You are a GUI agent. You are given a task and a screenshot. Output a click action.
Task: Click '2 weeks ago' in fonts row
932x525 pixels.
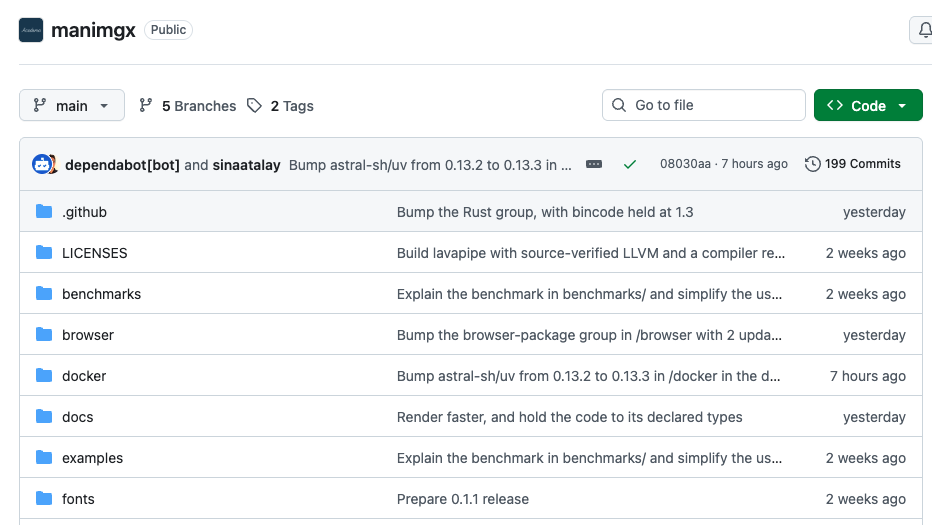pos(866,499)
